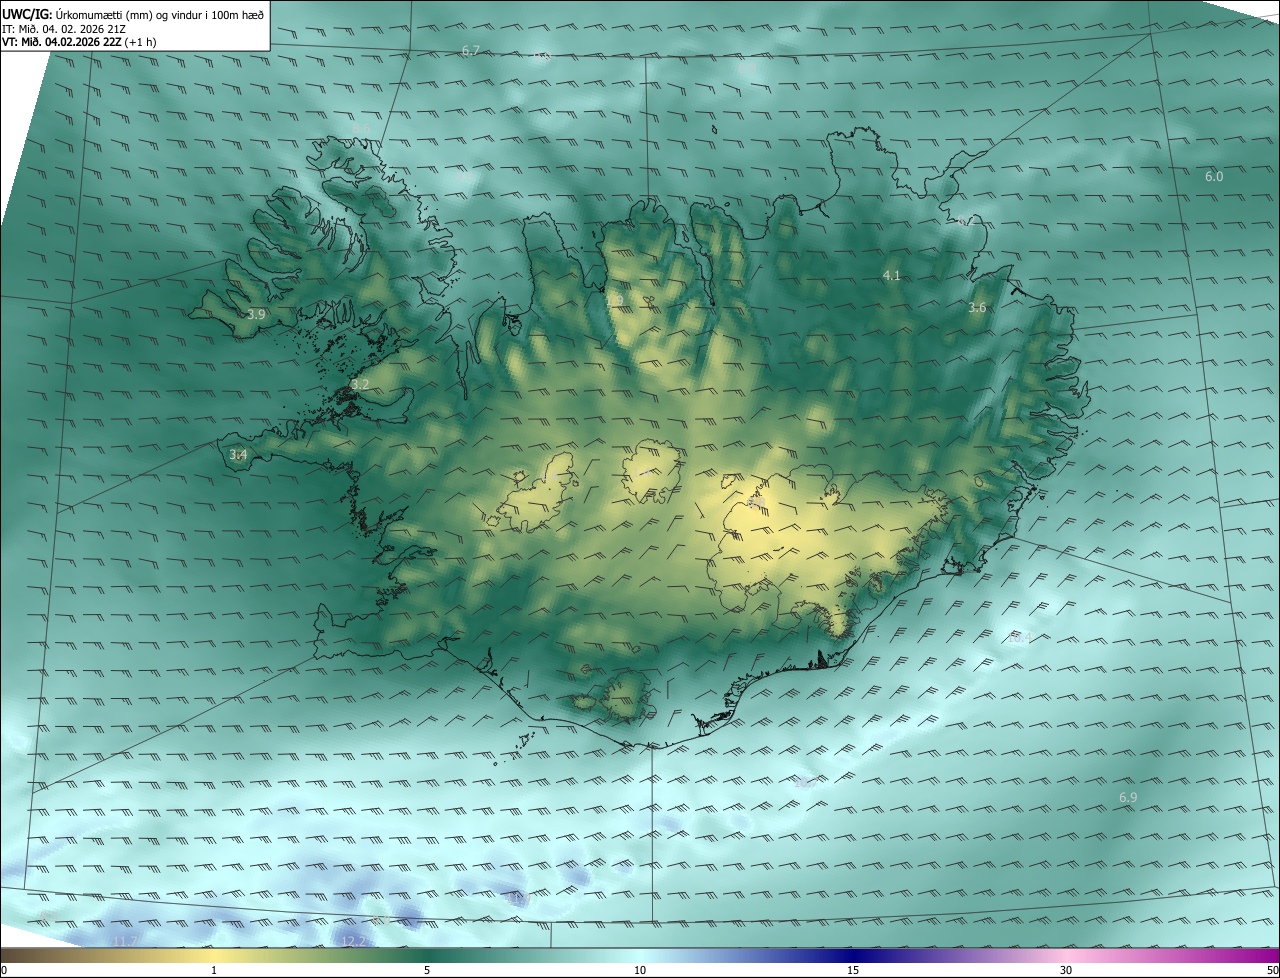Click the colorbar tick label 0
1280x978 pixels.
tap(4, 970)
